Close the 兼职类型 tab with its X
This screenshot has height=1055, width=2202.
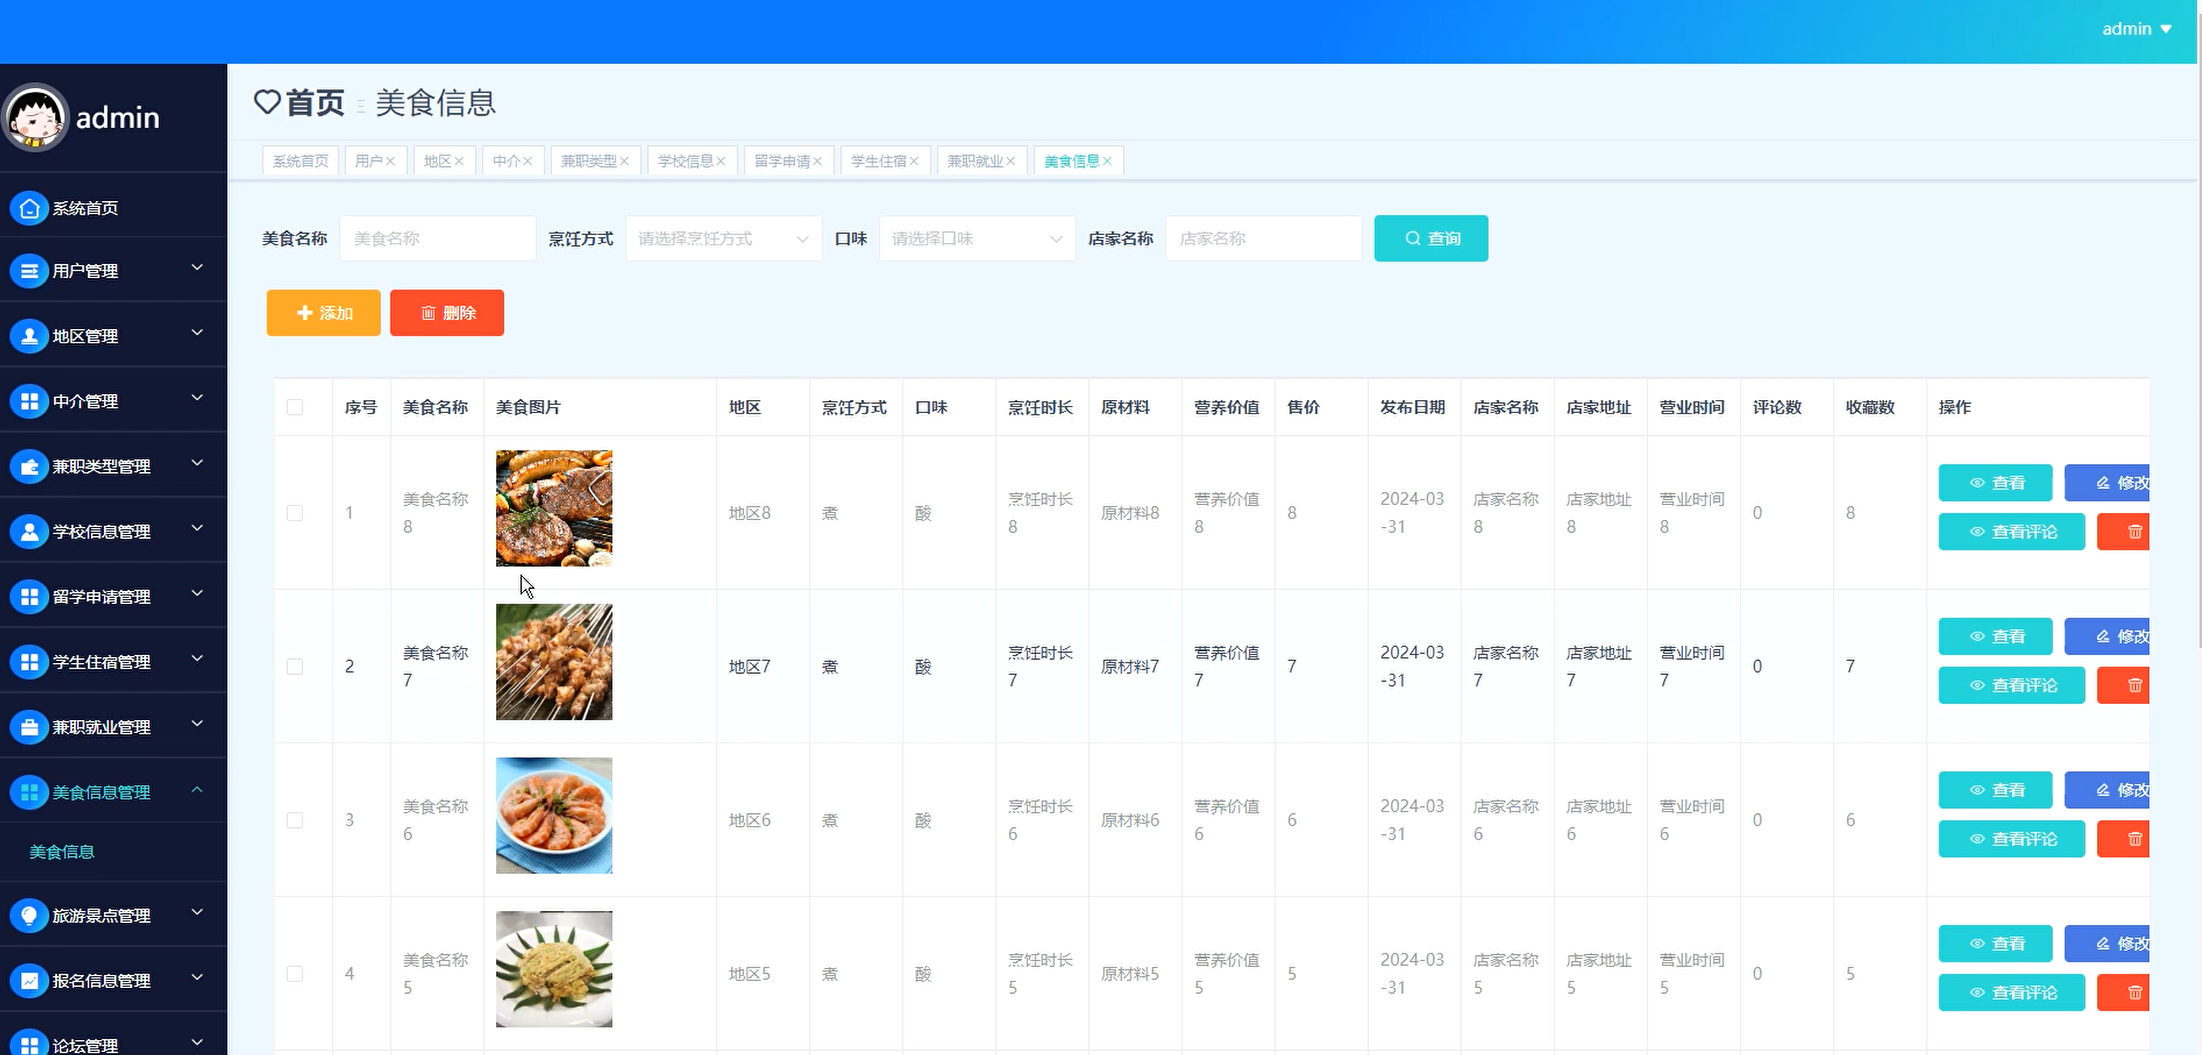(x=624, y=161)
